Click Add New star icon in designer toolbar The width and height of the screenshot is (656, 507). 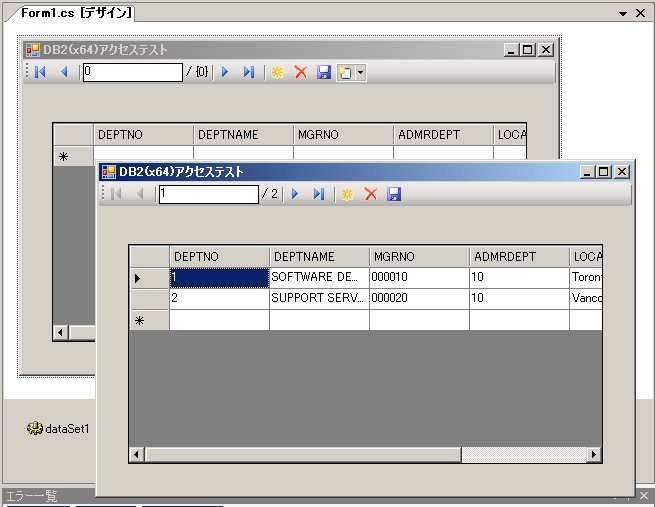(x=277, y=72)
